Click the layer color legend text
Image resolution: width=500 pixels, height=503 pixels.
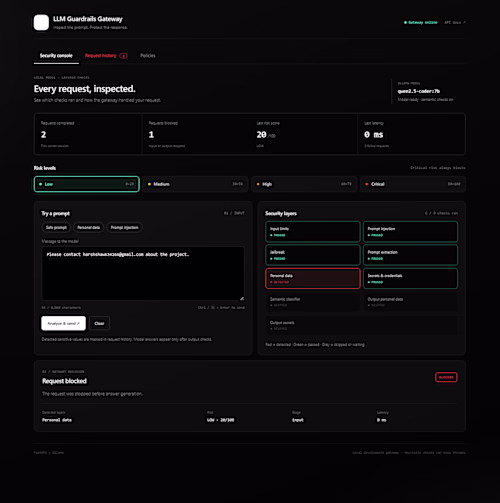[x=315, y=345]
